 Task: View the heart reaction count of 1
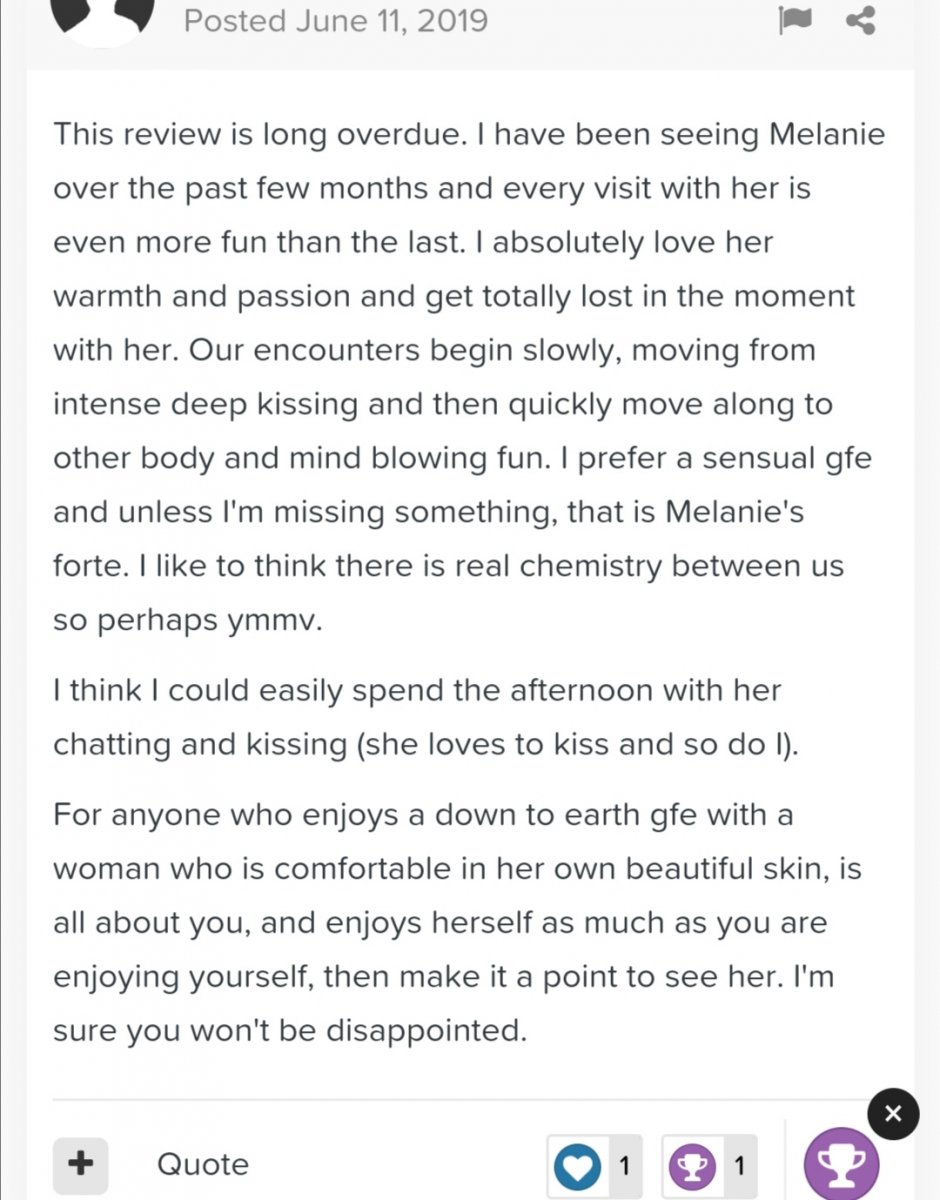[x=624, y=1166]
